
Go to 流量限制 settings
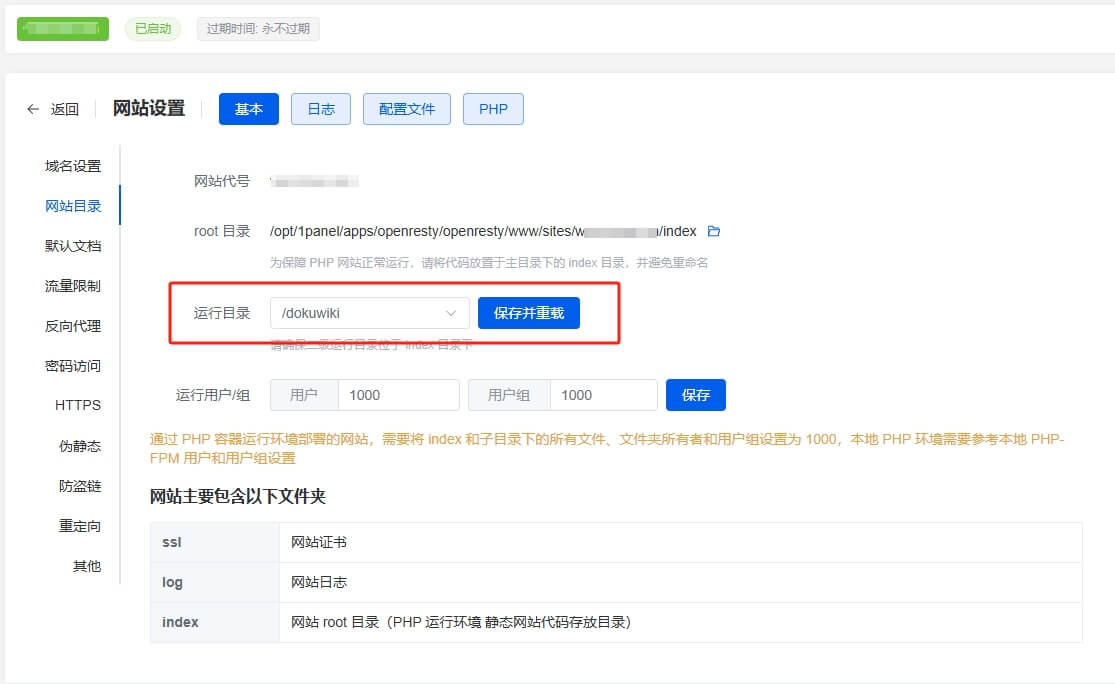(73, 286)
